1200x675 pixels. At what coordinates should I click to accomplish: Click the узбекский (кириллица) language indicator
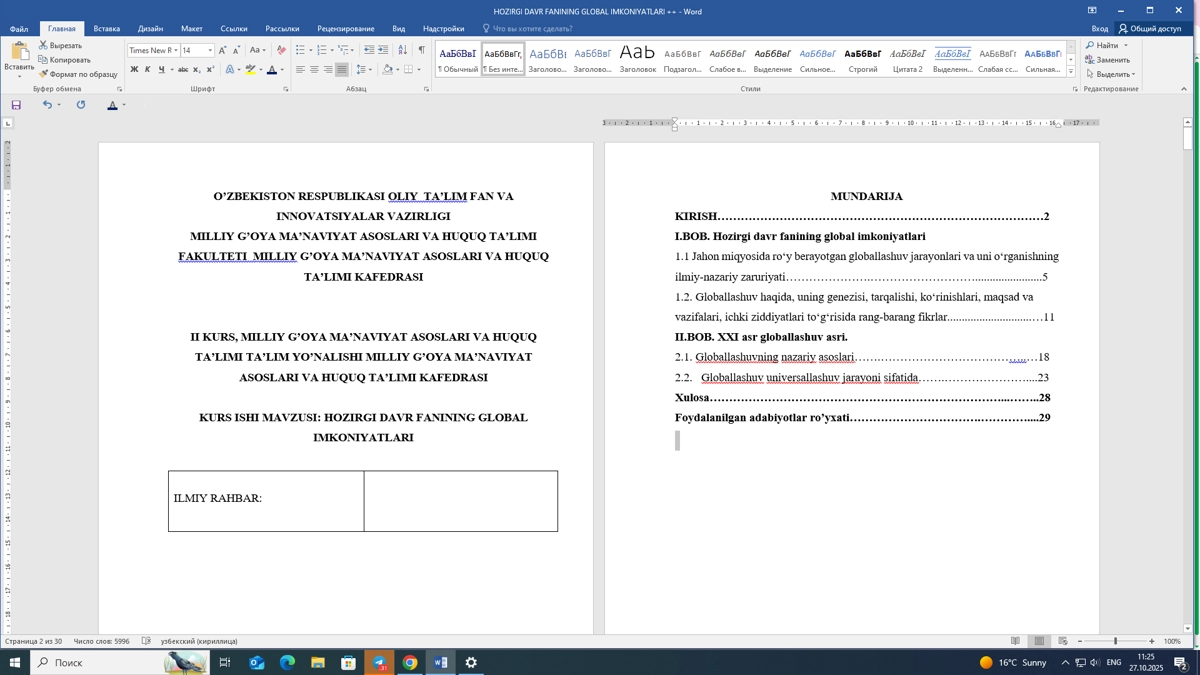tap(198, 640)
